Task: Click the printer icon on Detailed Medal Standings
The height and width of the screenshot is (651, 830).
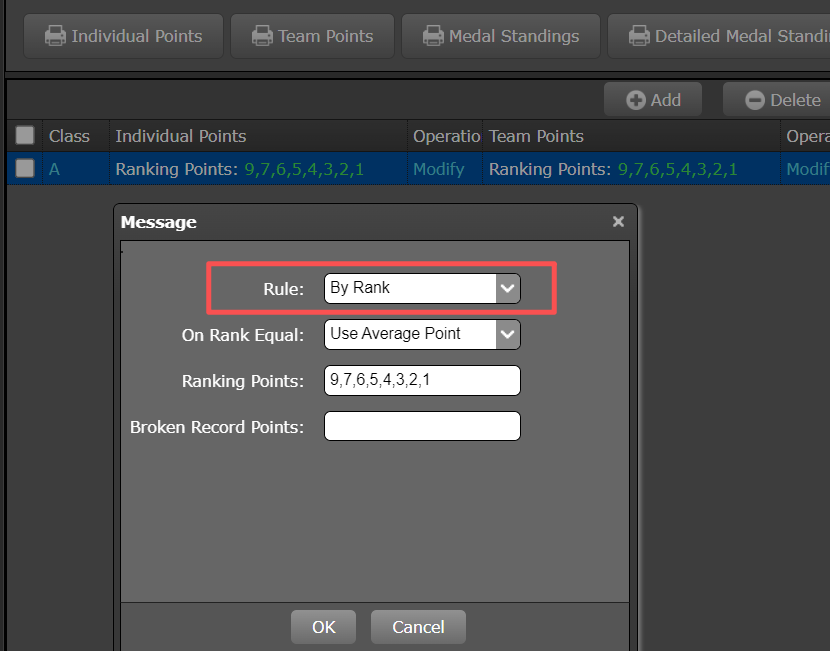Action: pyautogui.click(x=639, y=35)
